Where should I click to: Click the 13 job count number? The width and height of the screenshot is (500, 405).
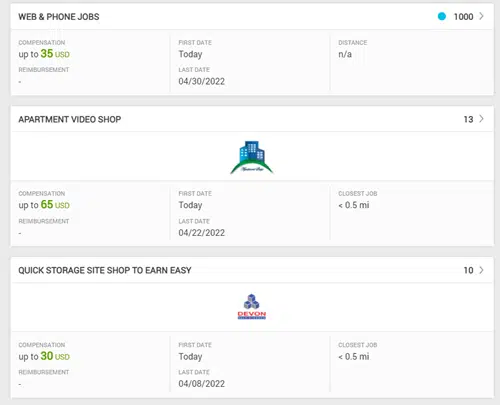coord(468,119)
